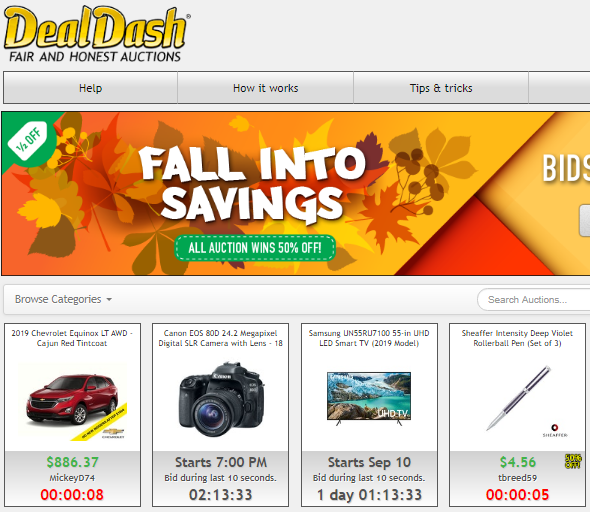Click the Samsung UHD TV image
This screenshot has width=590, height=512.
click(x=369, y=398)
